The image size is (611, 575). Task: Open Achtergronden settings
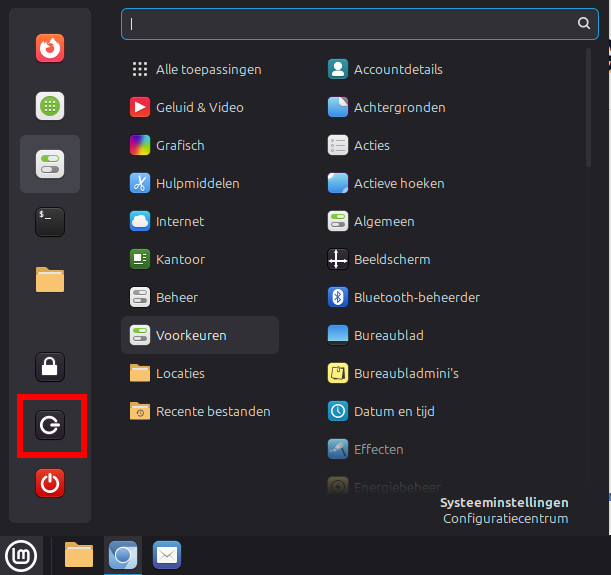(399, 108)
